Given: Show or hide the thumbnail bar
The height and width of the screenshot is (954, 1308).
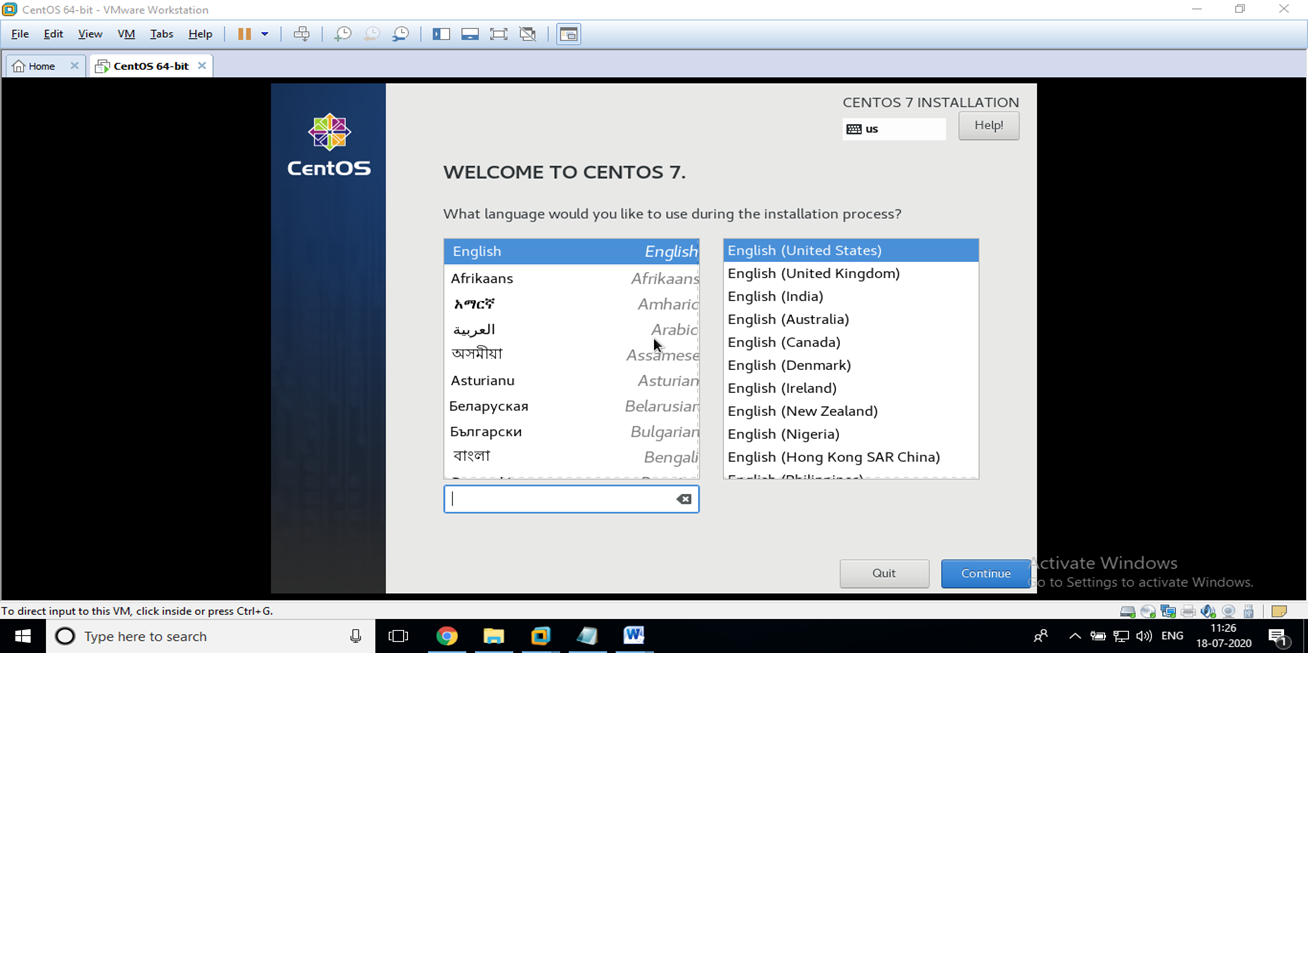Looking at the screenshot, I should pos(469,33).
